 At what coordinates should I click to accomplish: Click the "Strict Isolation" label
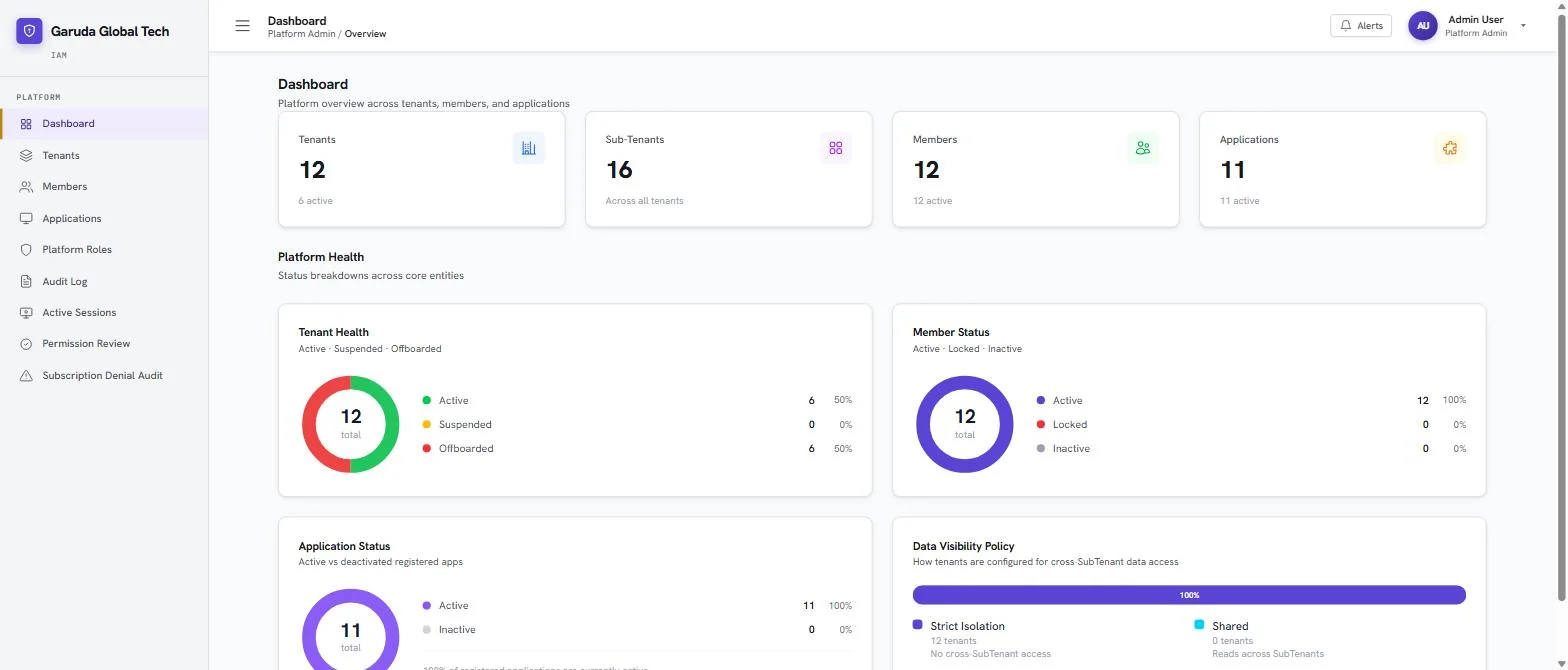point(968,626)
